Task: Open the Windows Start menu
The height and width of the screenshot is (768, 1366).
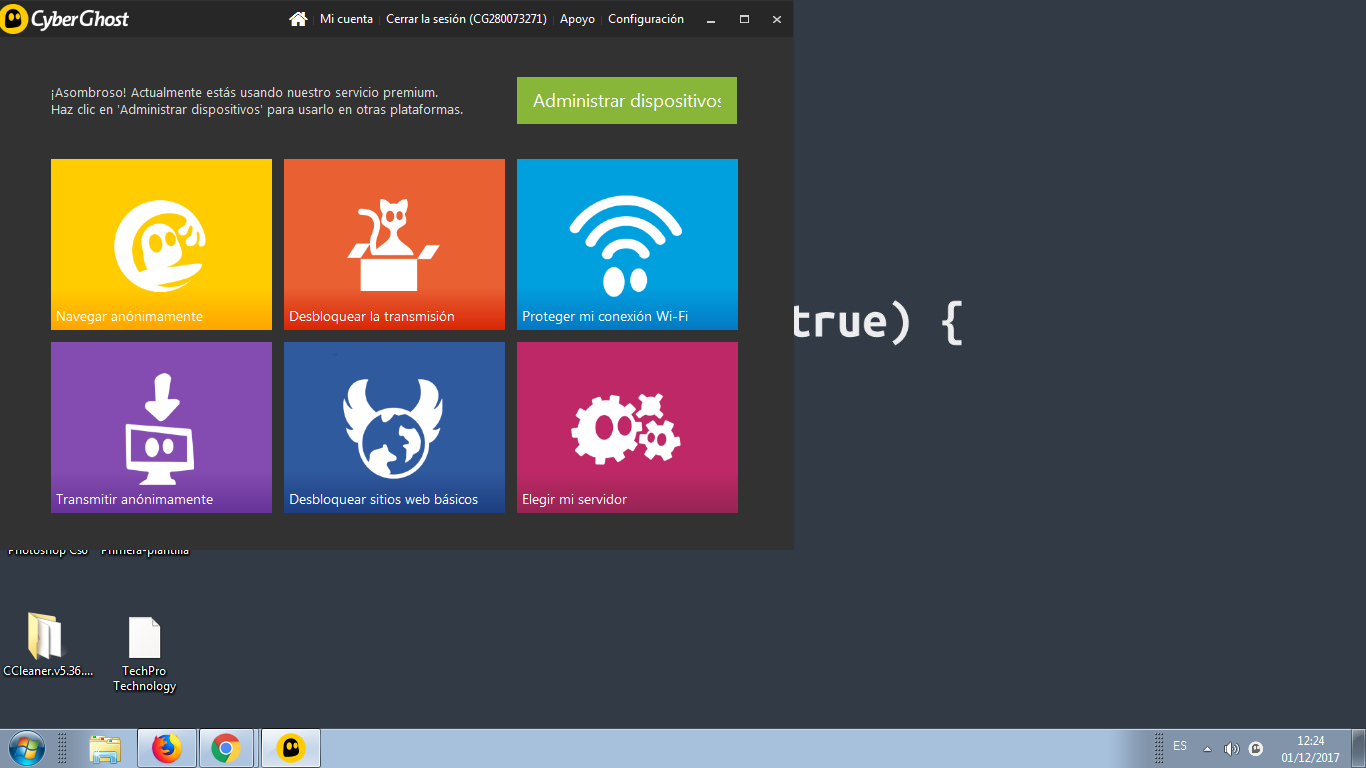Action: (26, 748)
